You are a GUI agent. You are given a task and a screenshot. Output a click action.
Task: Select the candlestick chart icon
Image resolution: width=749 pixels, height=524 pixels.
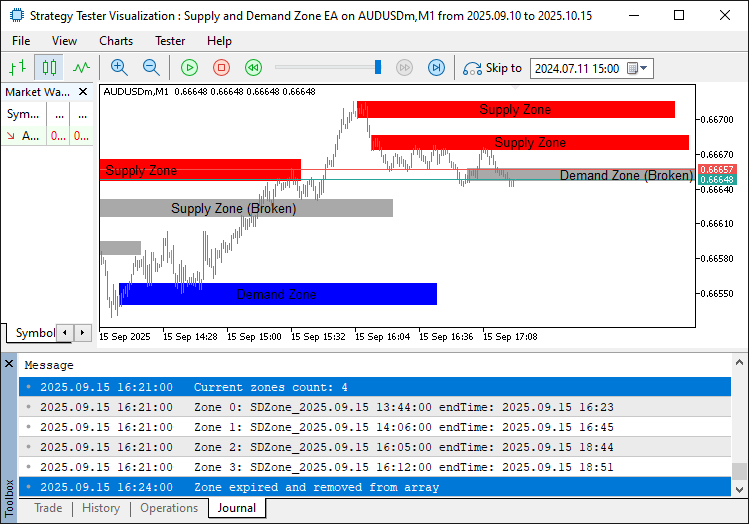pos(49,68)
